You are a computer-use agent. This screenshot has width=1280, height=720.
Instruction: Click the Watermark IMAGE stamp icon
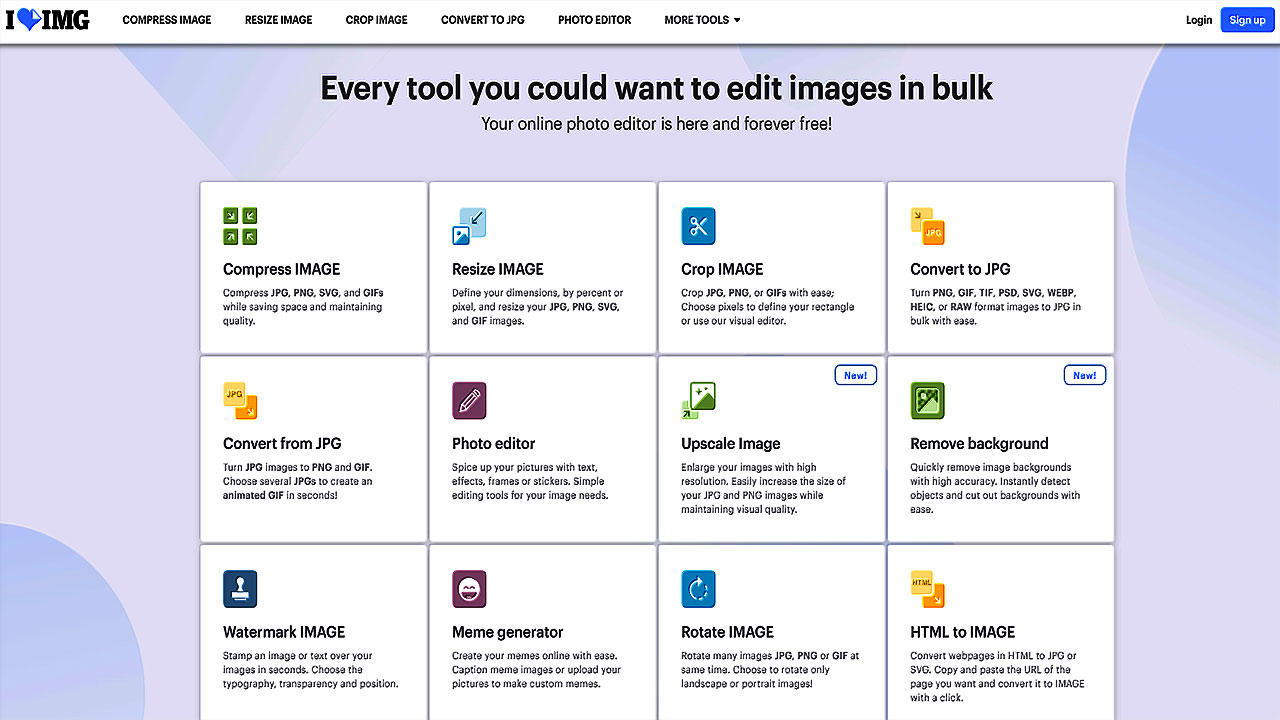coord(240,589)
